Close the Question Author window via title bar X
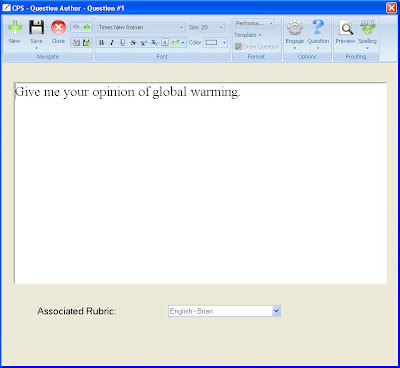400x368 pixels. [x=391, y=7]
